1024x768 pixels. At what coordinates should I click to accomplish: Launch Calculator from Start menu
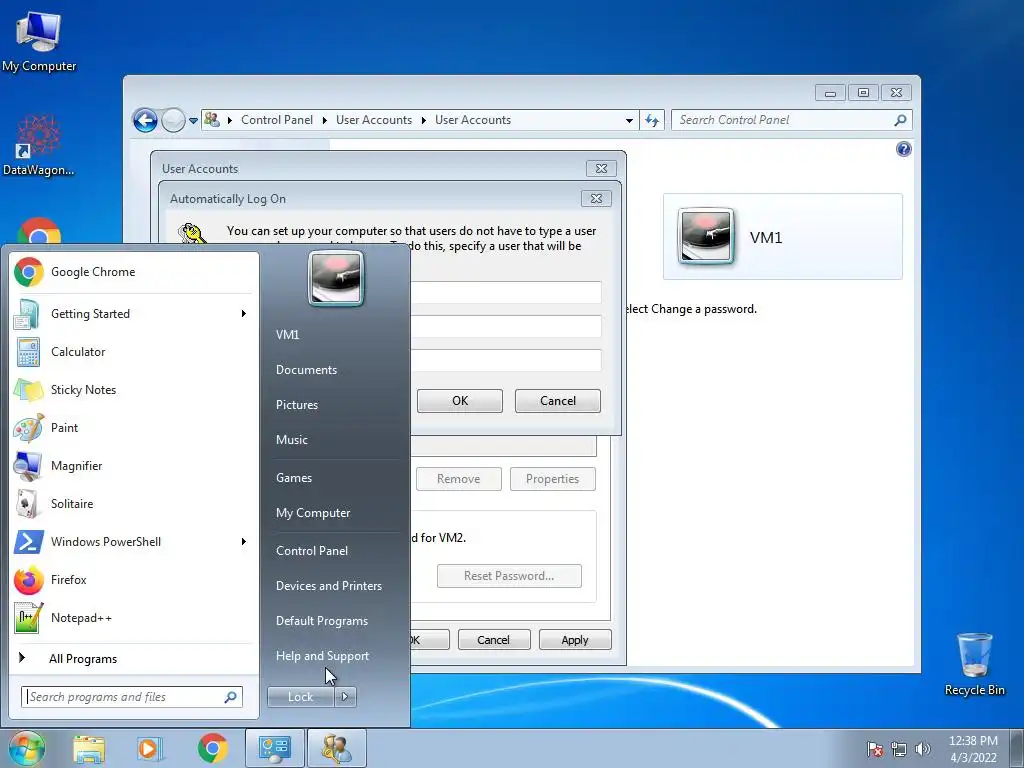click(x=133, y=352)
